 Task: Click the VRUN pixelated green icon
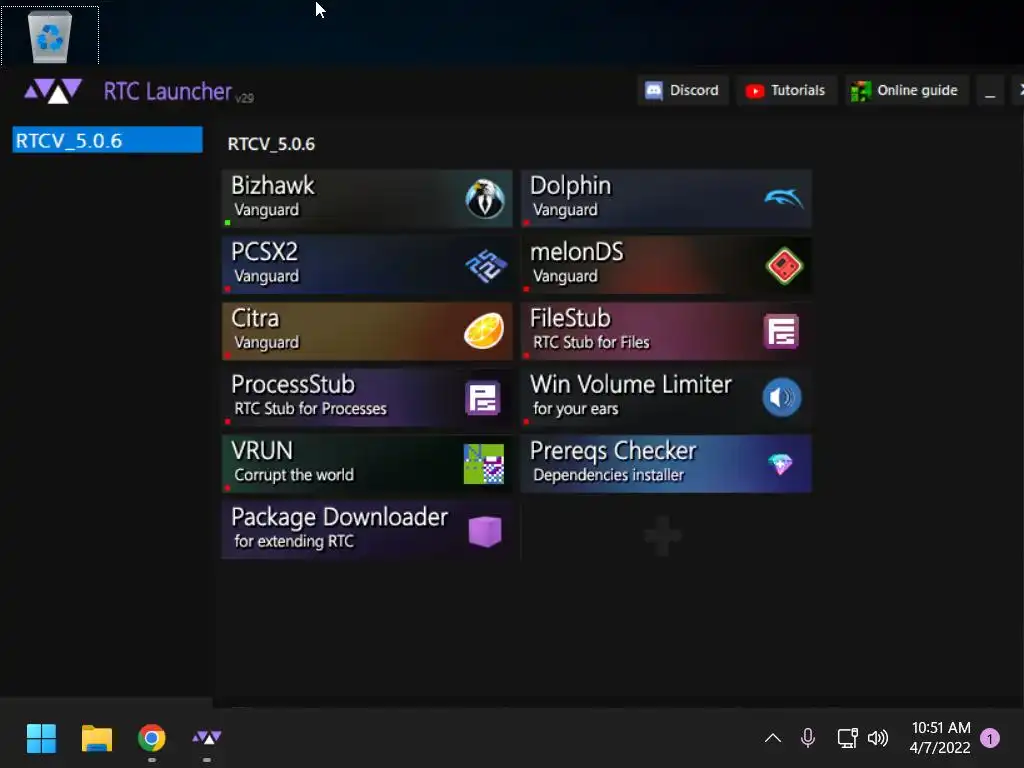click(x=483, y=464)
